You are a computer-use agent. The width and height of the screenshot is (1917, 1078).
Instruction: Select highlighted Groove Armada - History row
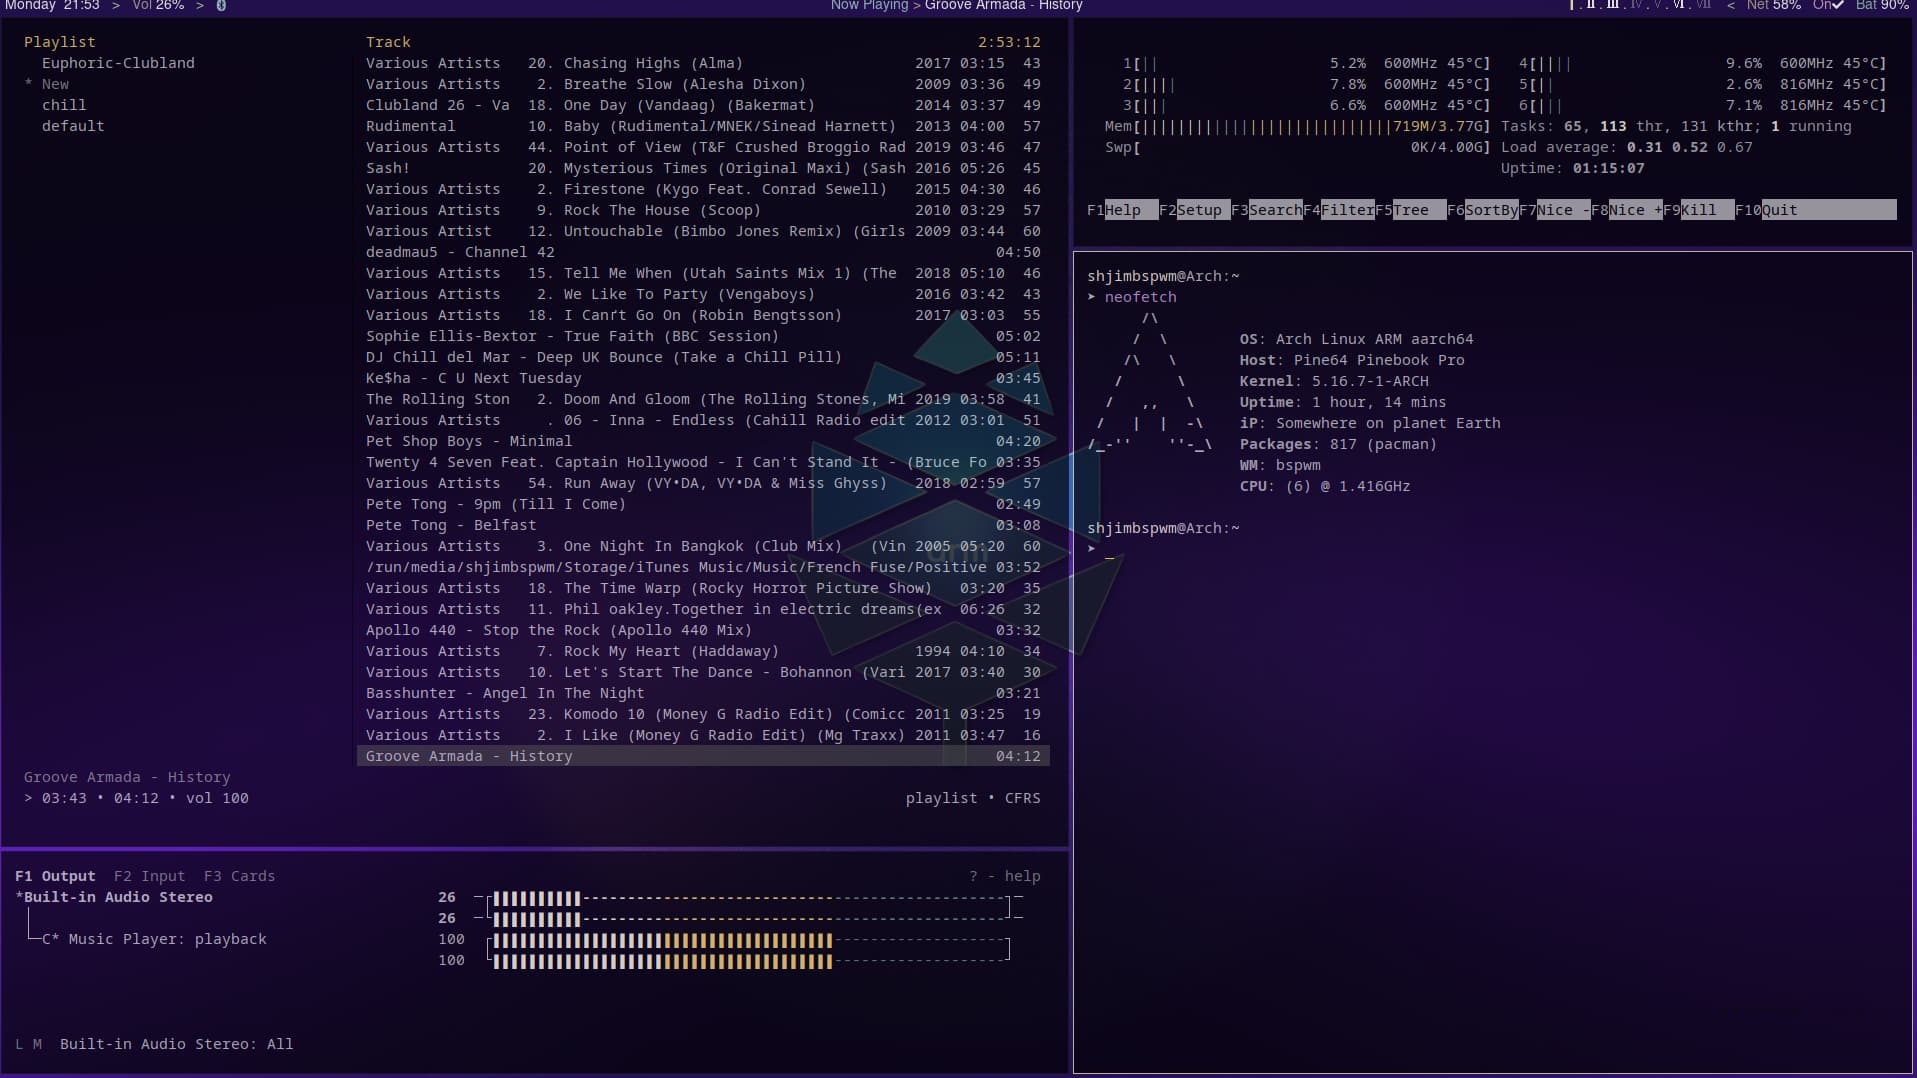coord(702,756)
